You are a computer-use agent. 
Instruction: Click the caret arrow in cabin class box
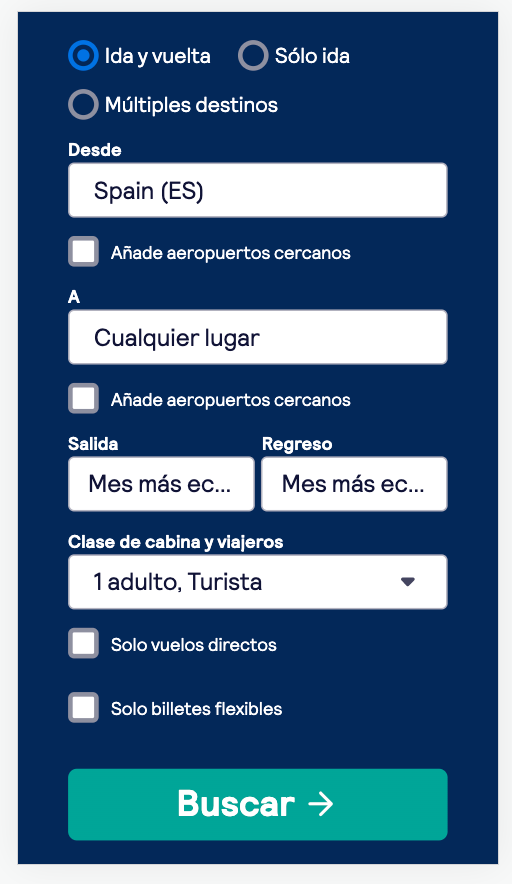(408, 582)
